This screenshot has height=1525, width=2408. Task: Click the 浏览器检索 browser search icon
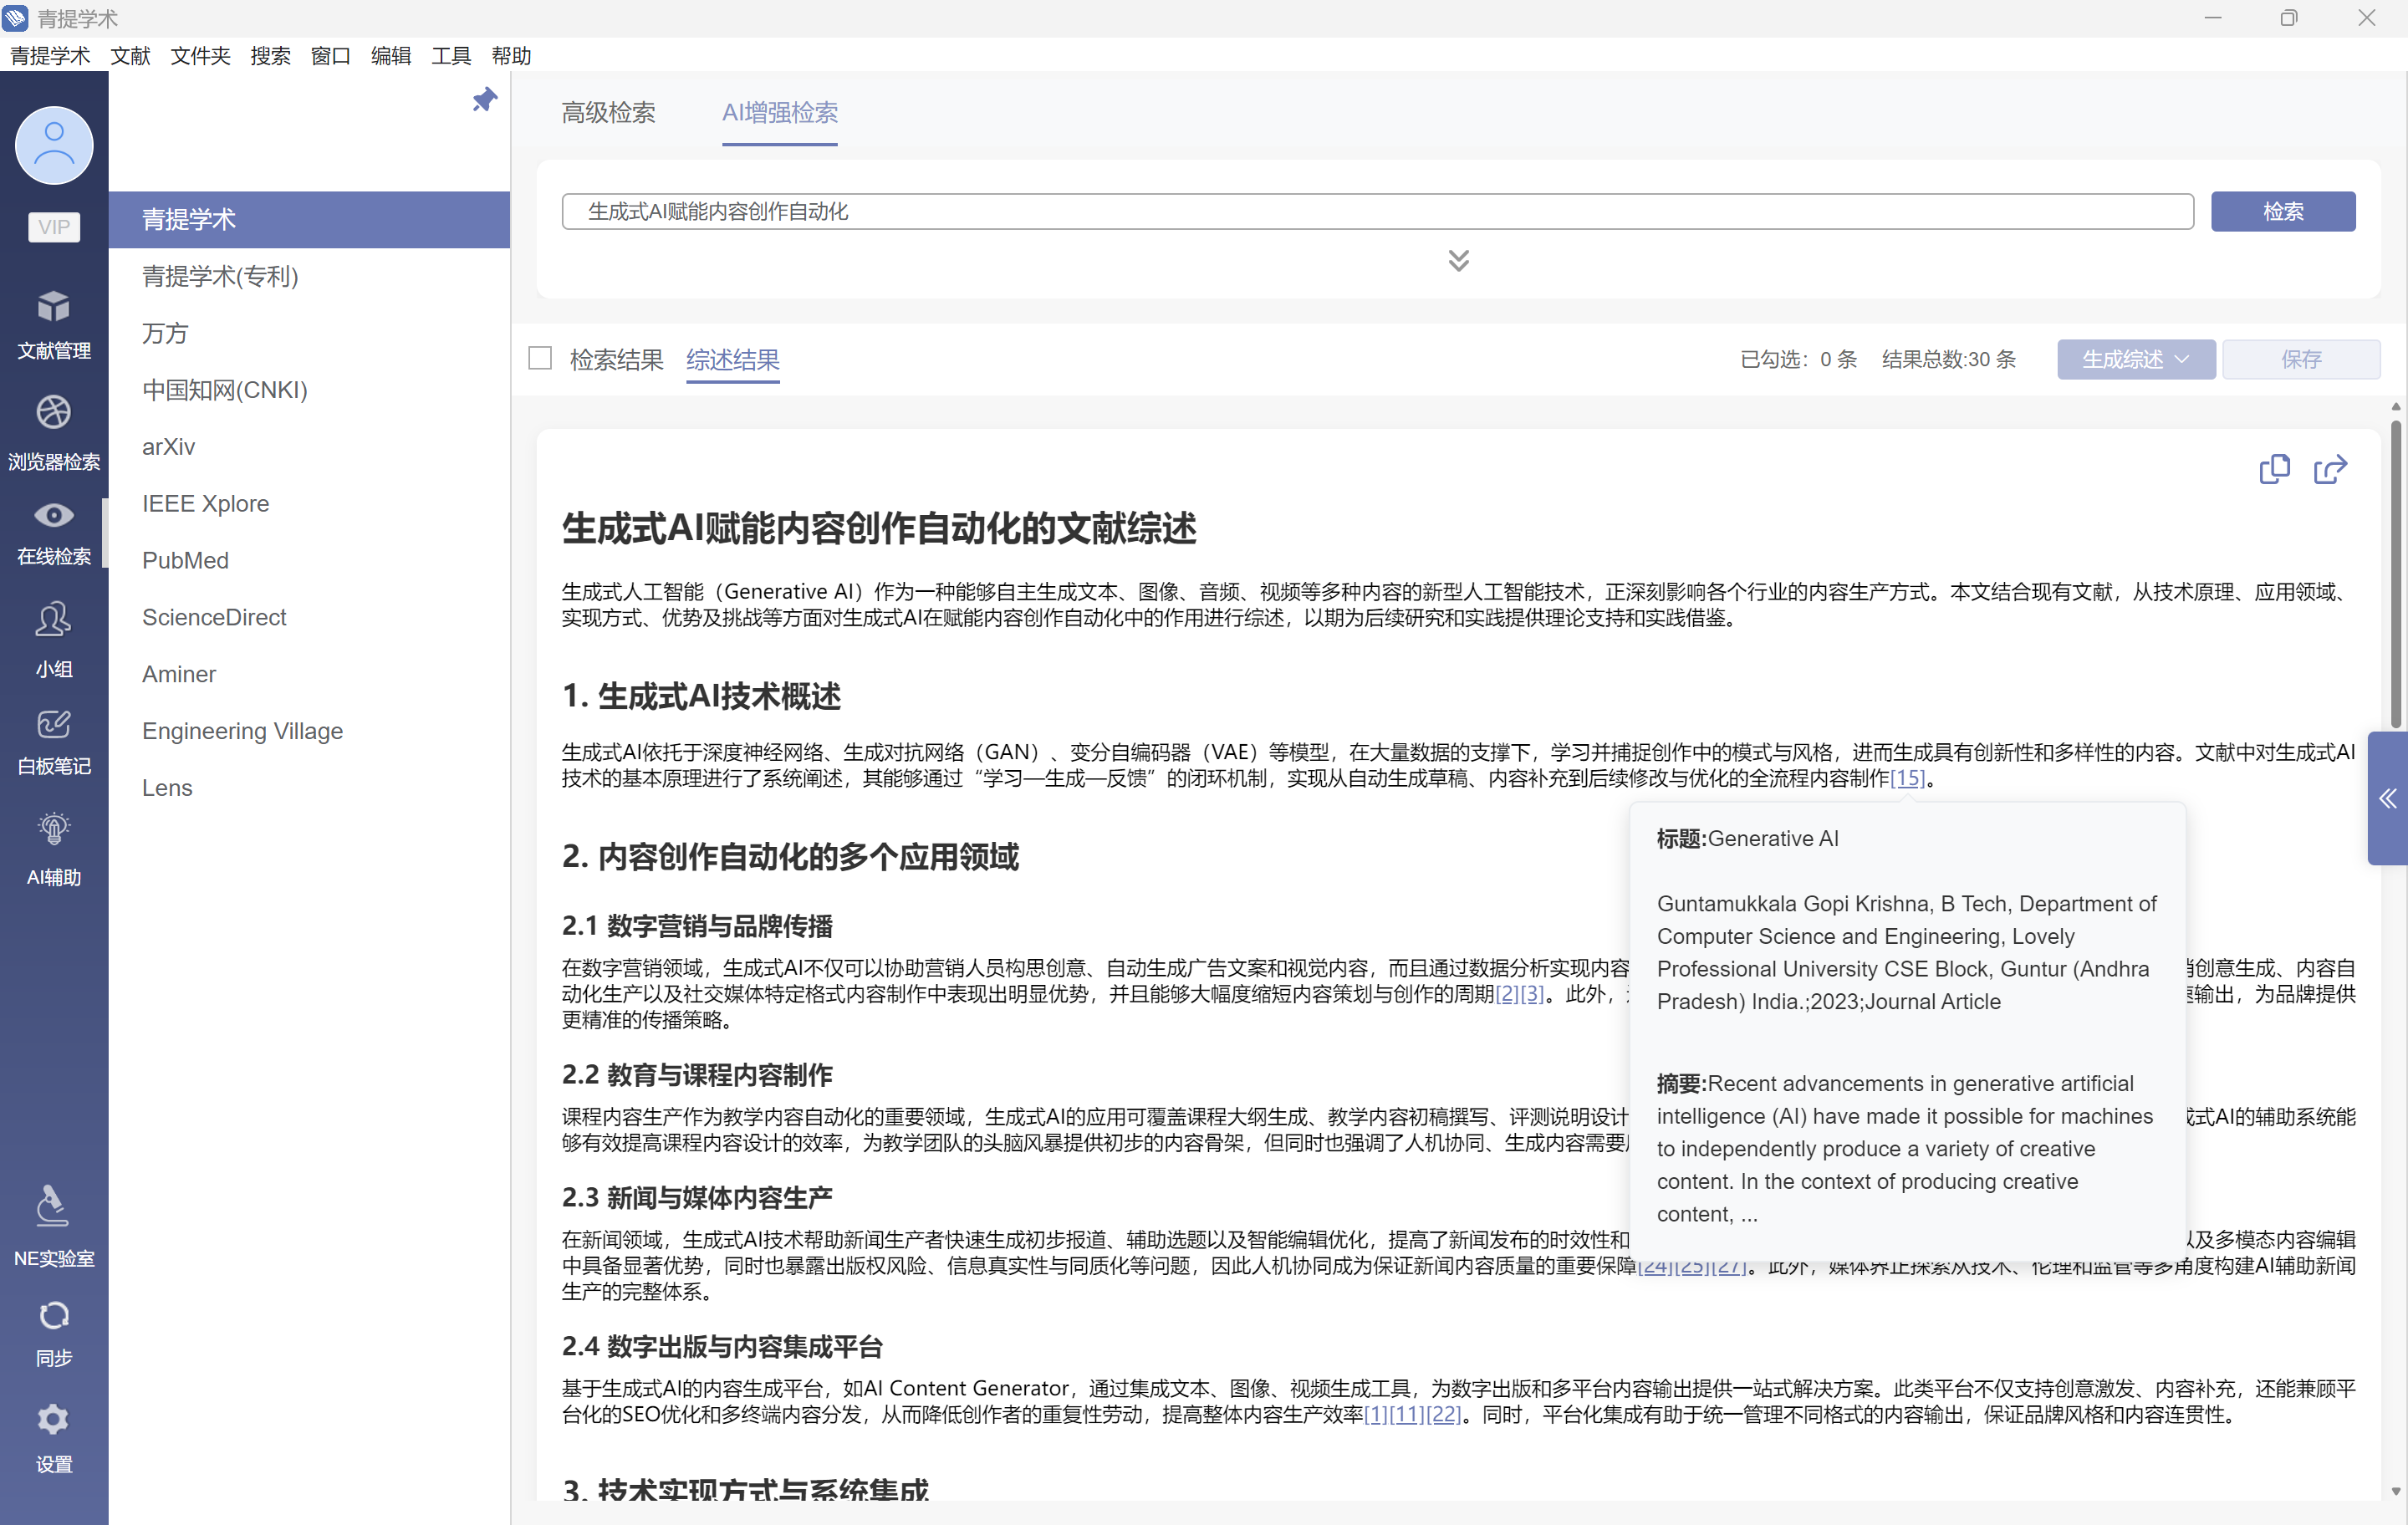[x=53, y=413]
